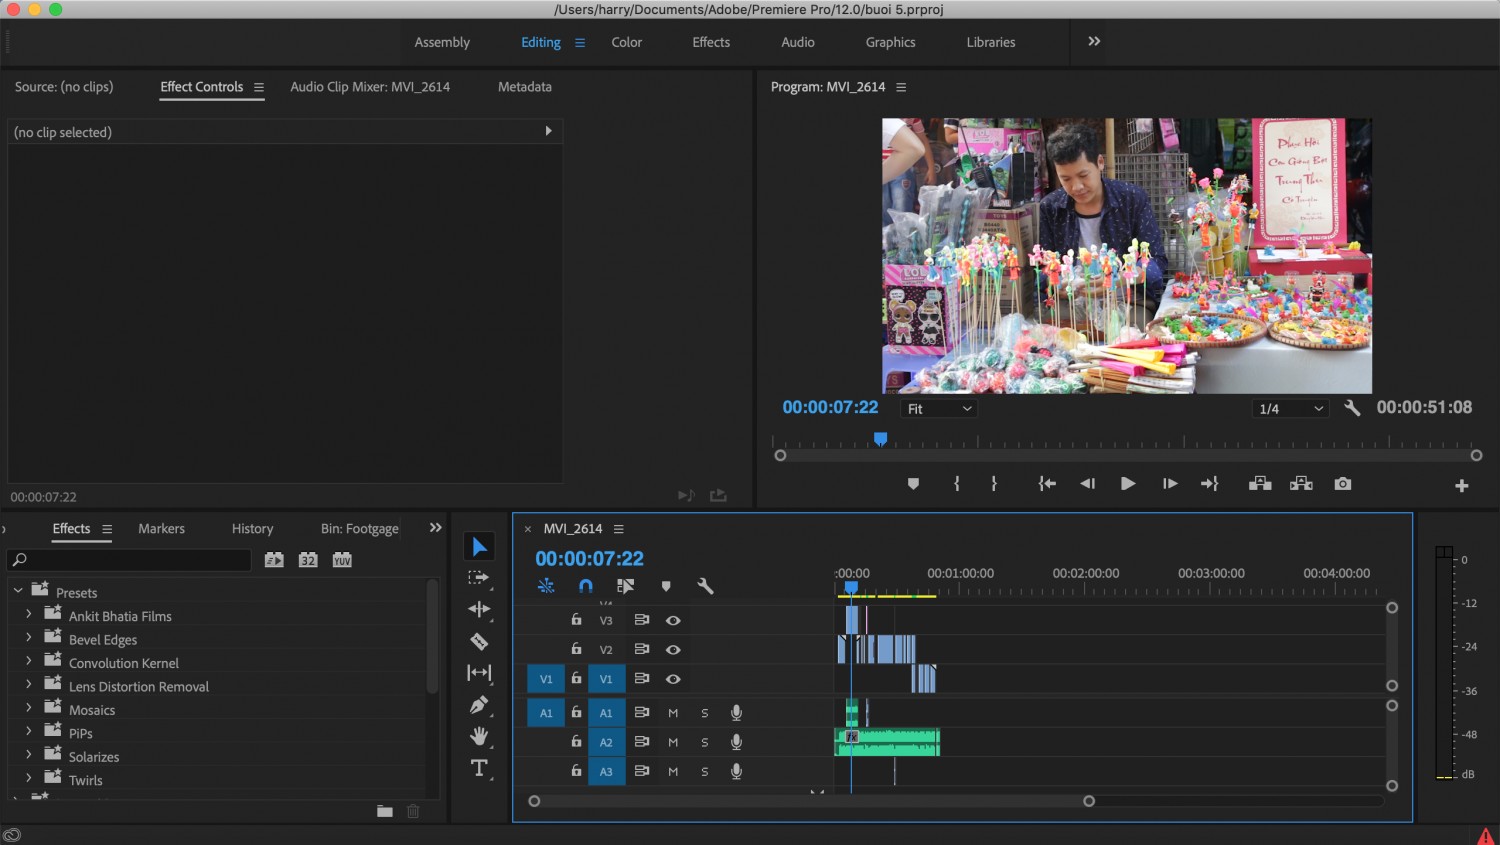Image resolution: width=1500 pixels, height=845 pixels.
Task: Select the Ripple Edit tool
Action: (479, 609)
